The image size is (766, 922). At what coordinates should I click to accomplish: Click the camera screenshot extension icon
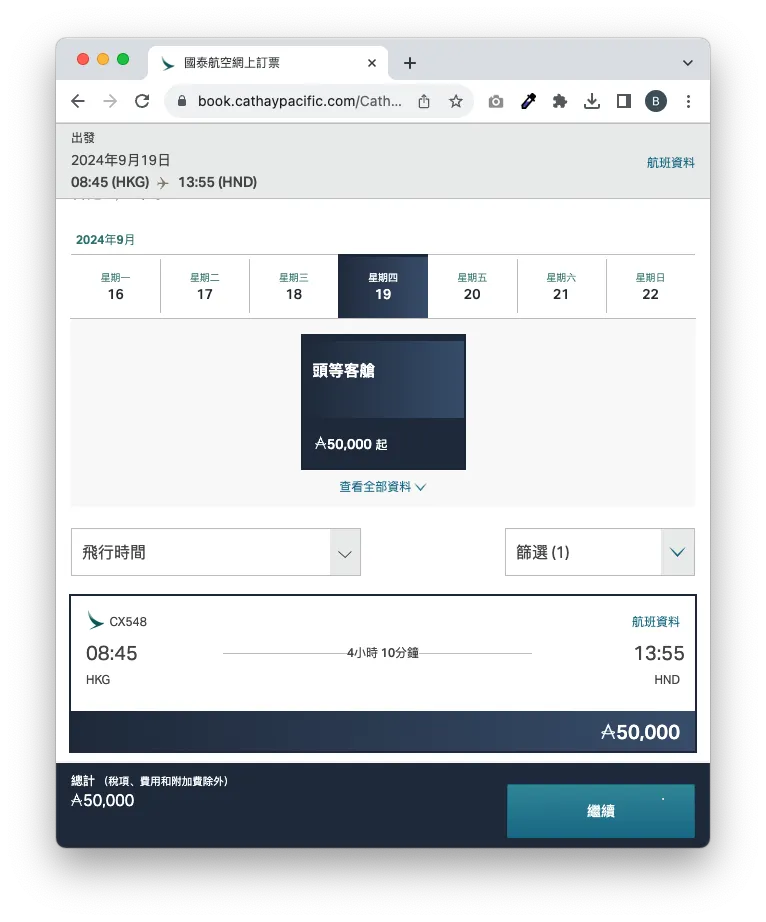pos(496,102)
